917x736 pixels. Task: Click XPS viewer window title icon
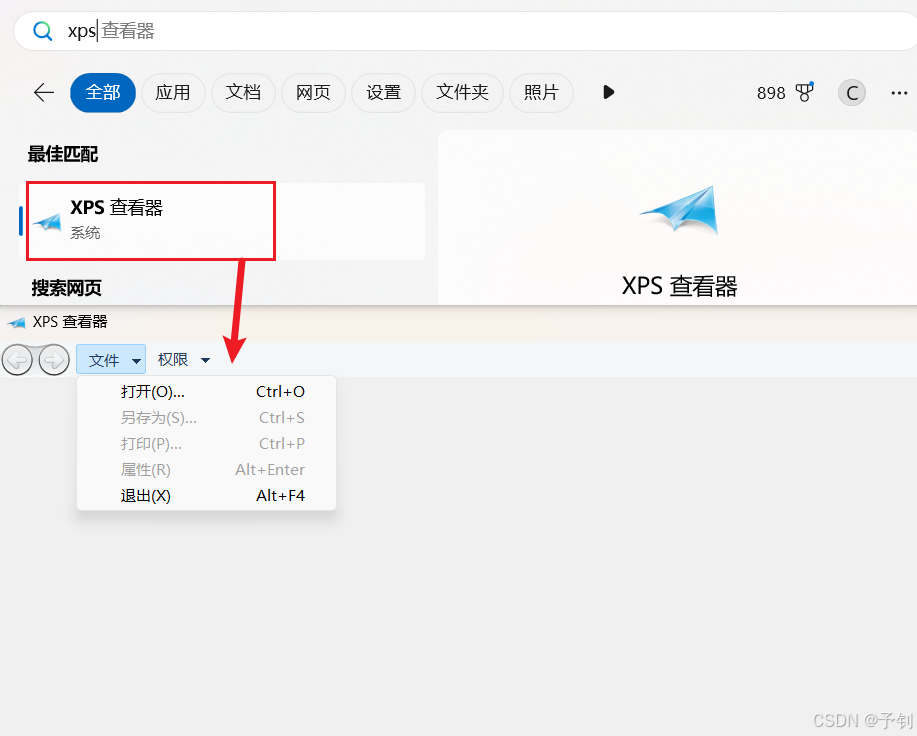(16, 322)
